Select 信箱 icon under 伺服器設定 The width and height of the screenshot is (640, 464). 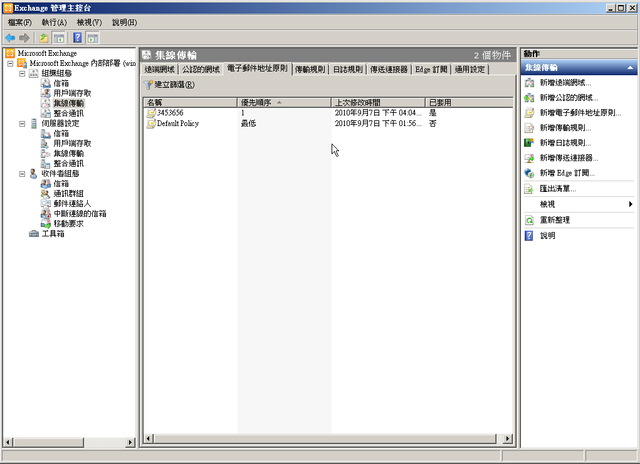[46, 133]
